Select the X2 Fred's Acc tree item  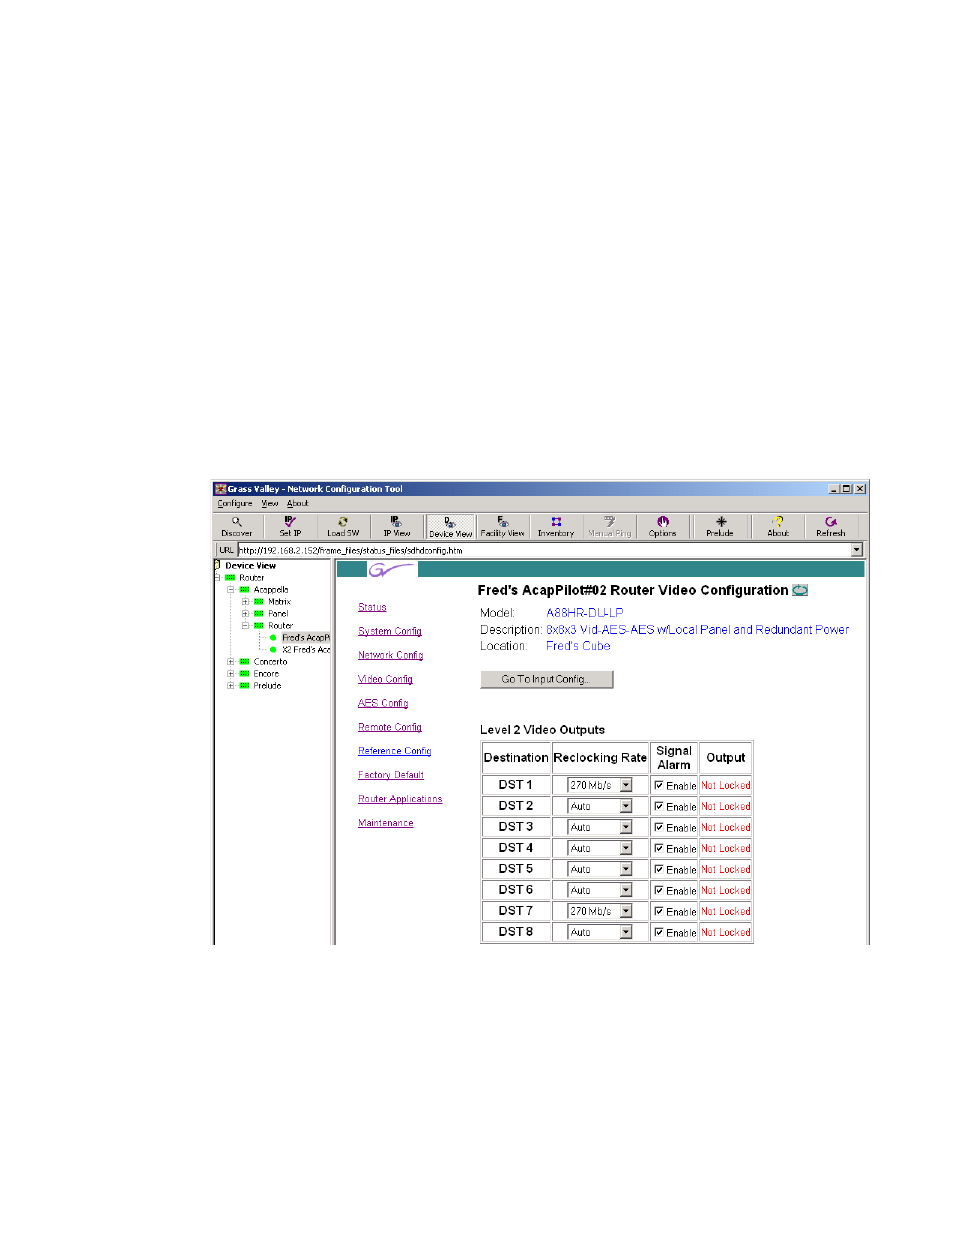tap(306, 650)
